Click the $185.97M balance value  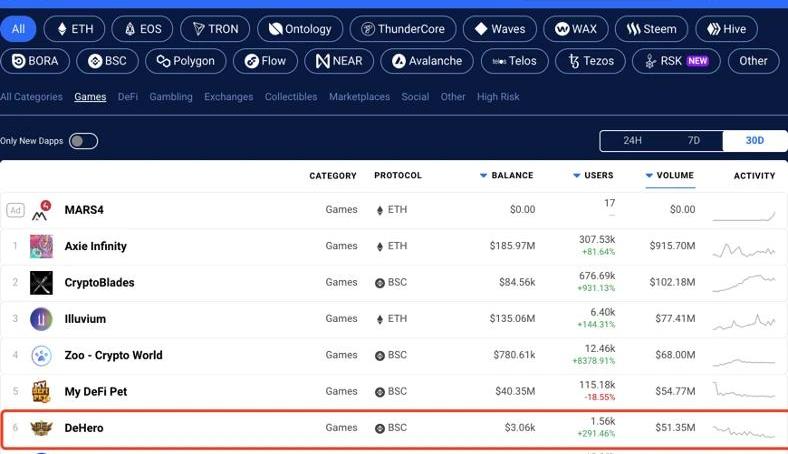coord(512,246)
